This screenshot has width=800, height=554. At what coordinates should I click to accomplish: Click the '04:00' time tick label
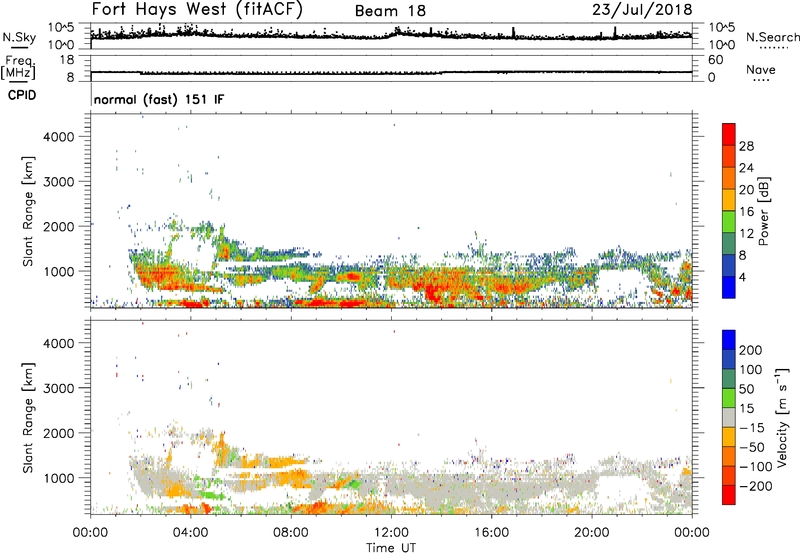coord(190,533)
